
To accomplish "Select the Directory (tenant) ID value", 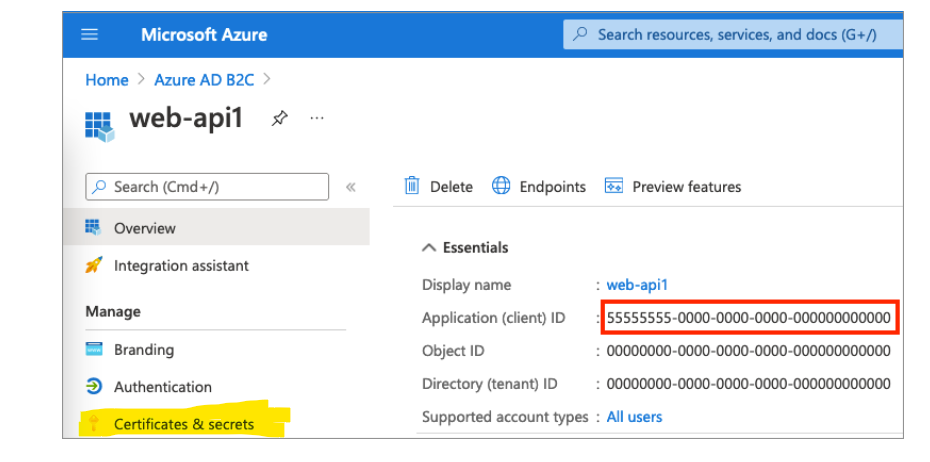I will pyautogui.click(x=749, y=384).
